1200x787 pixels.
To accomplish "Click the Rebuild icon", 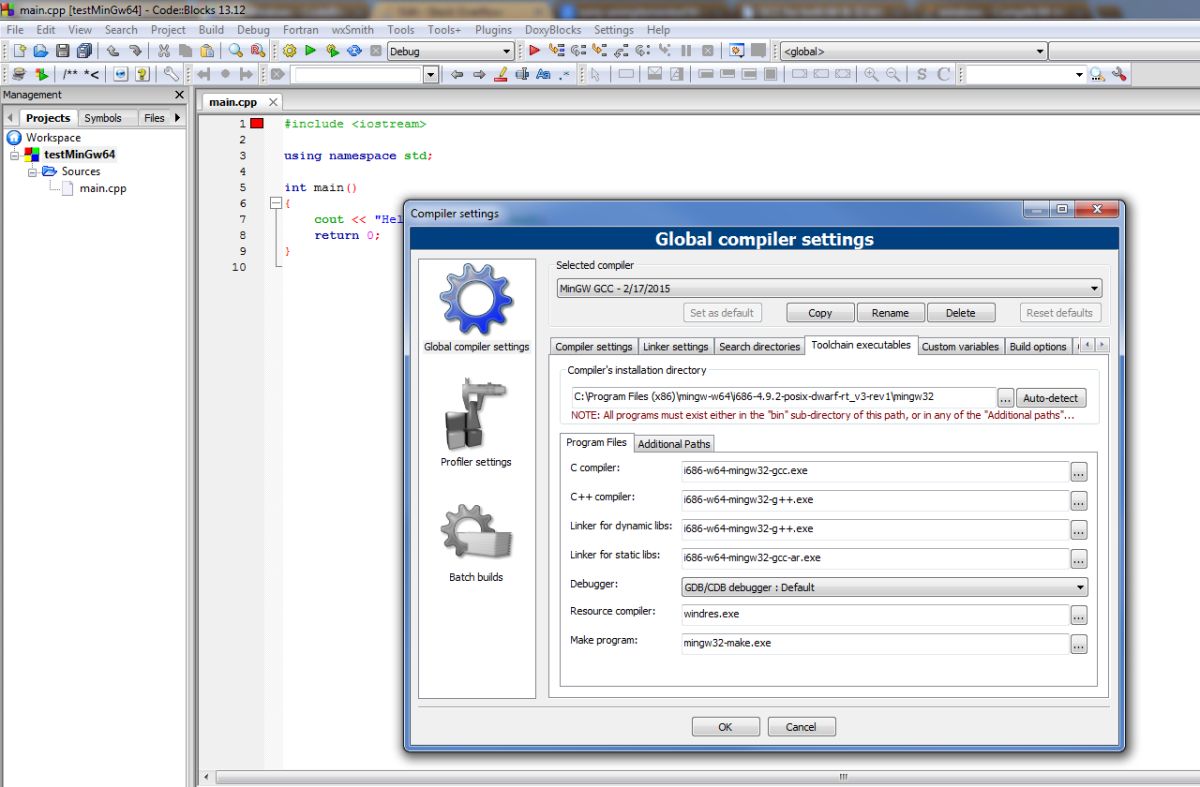I will coord(354,51).
